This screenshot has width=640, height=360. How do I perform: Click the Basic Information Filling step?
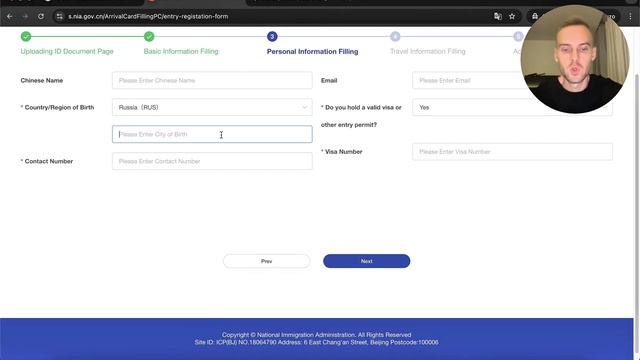(x=181, y=51)
